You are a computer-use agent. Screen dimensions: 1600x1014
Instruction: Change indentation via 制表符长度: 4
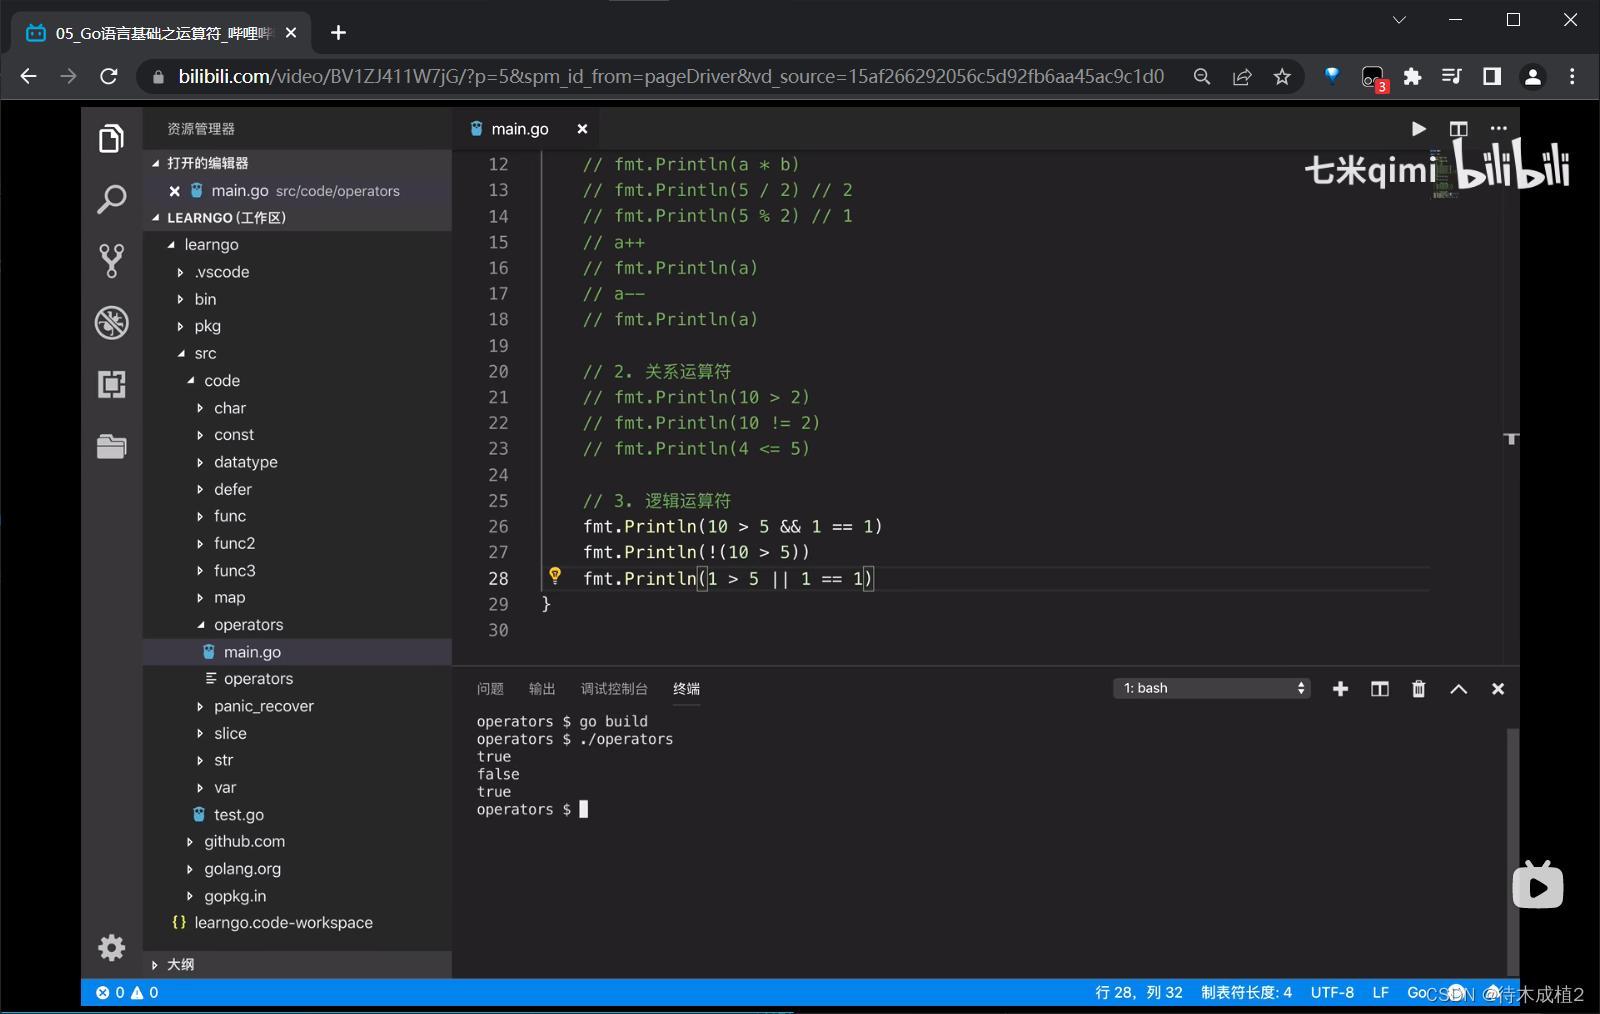(x=1246, y=993)
